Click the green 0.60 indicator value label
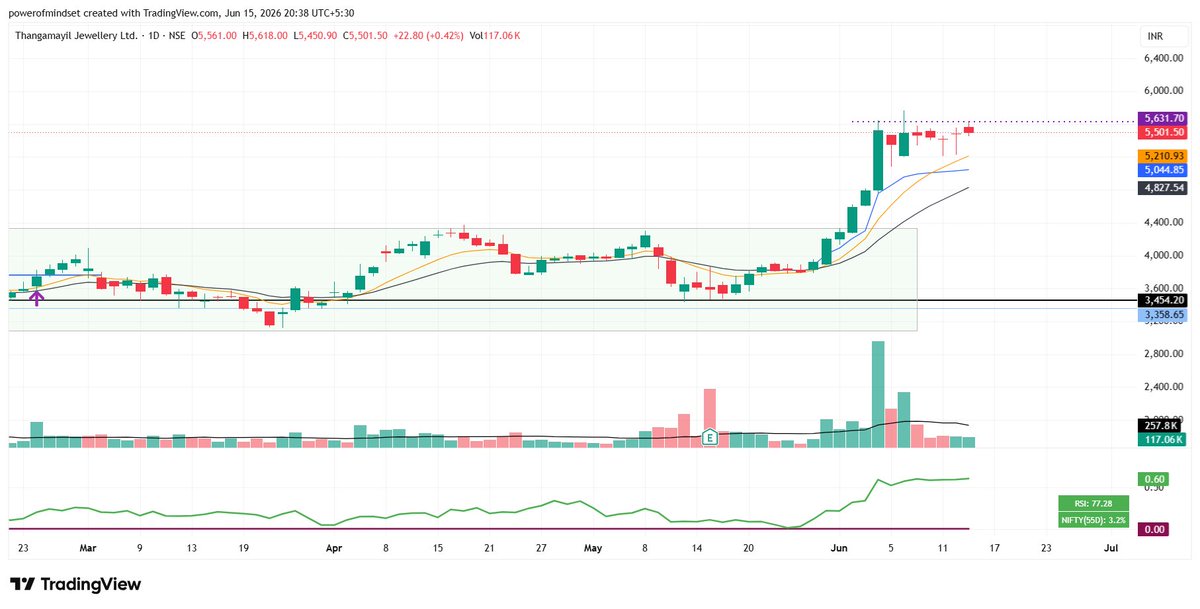1200x609 pixels. (1152, 478)
